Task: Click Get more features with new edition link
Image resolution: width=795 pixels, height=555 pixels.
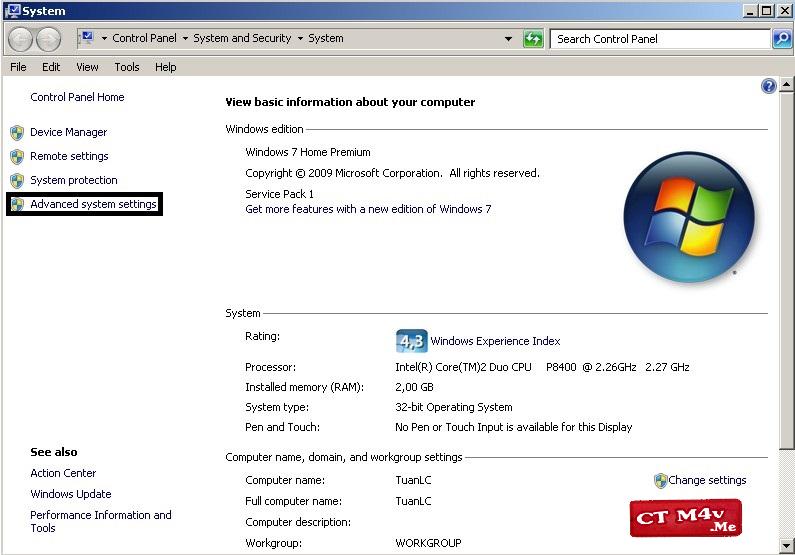Action: click(368, 209)
